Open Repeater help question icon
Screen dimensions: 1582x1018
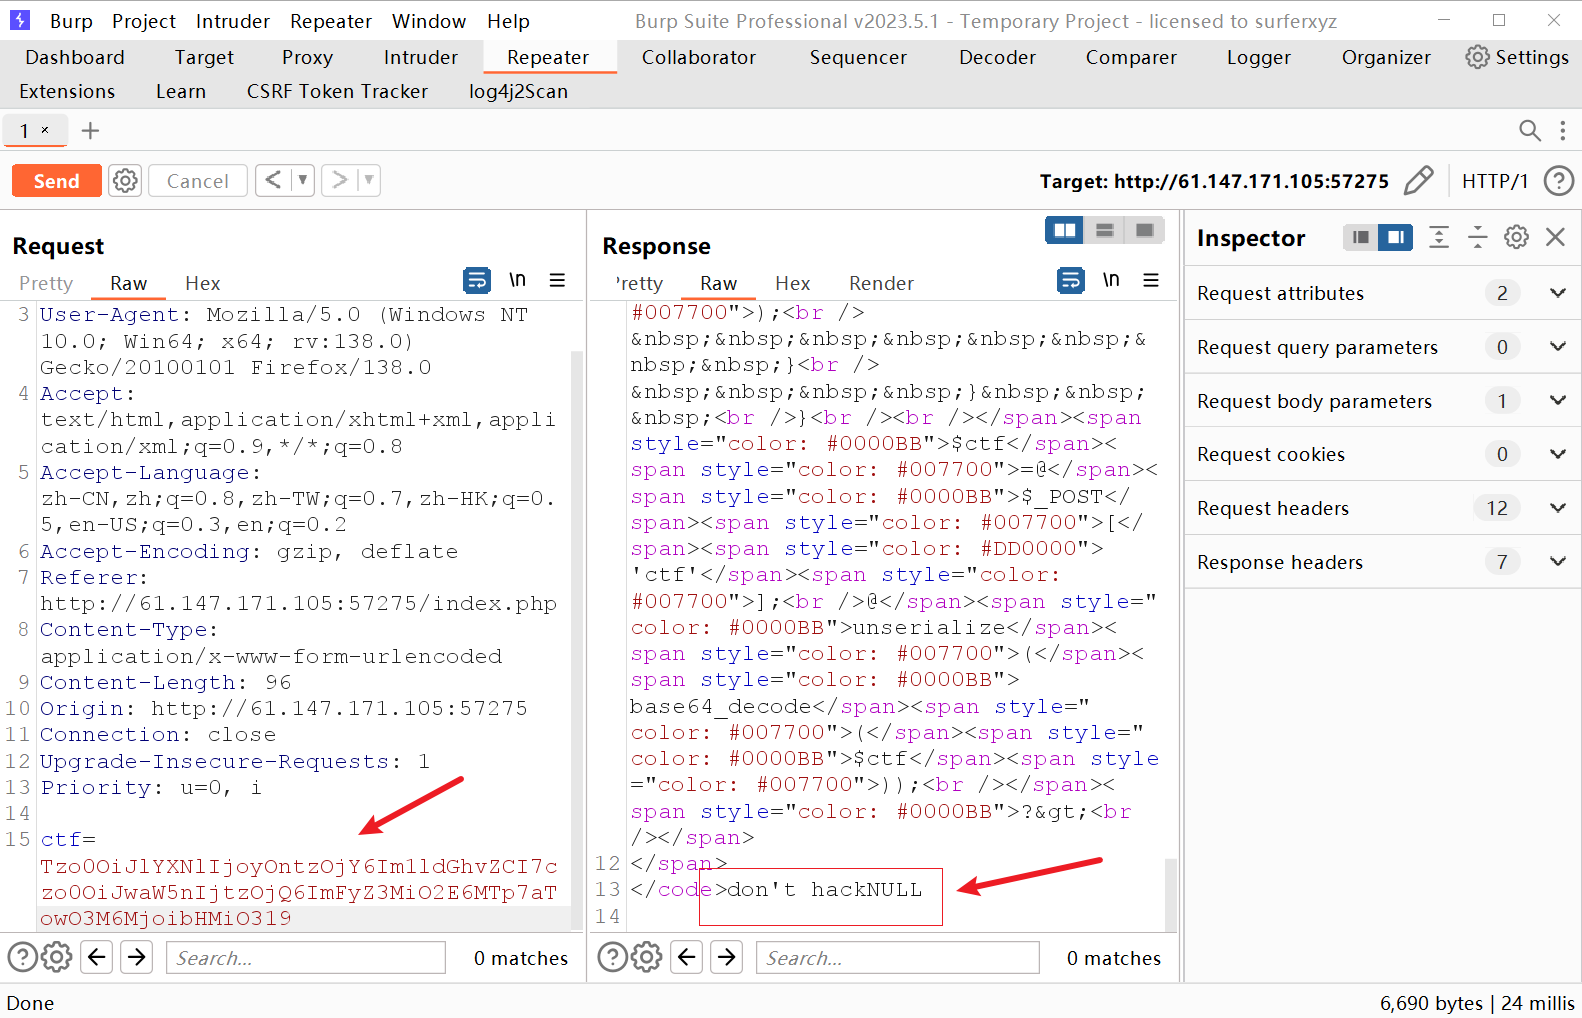coord(1558,181)
